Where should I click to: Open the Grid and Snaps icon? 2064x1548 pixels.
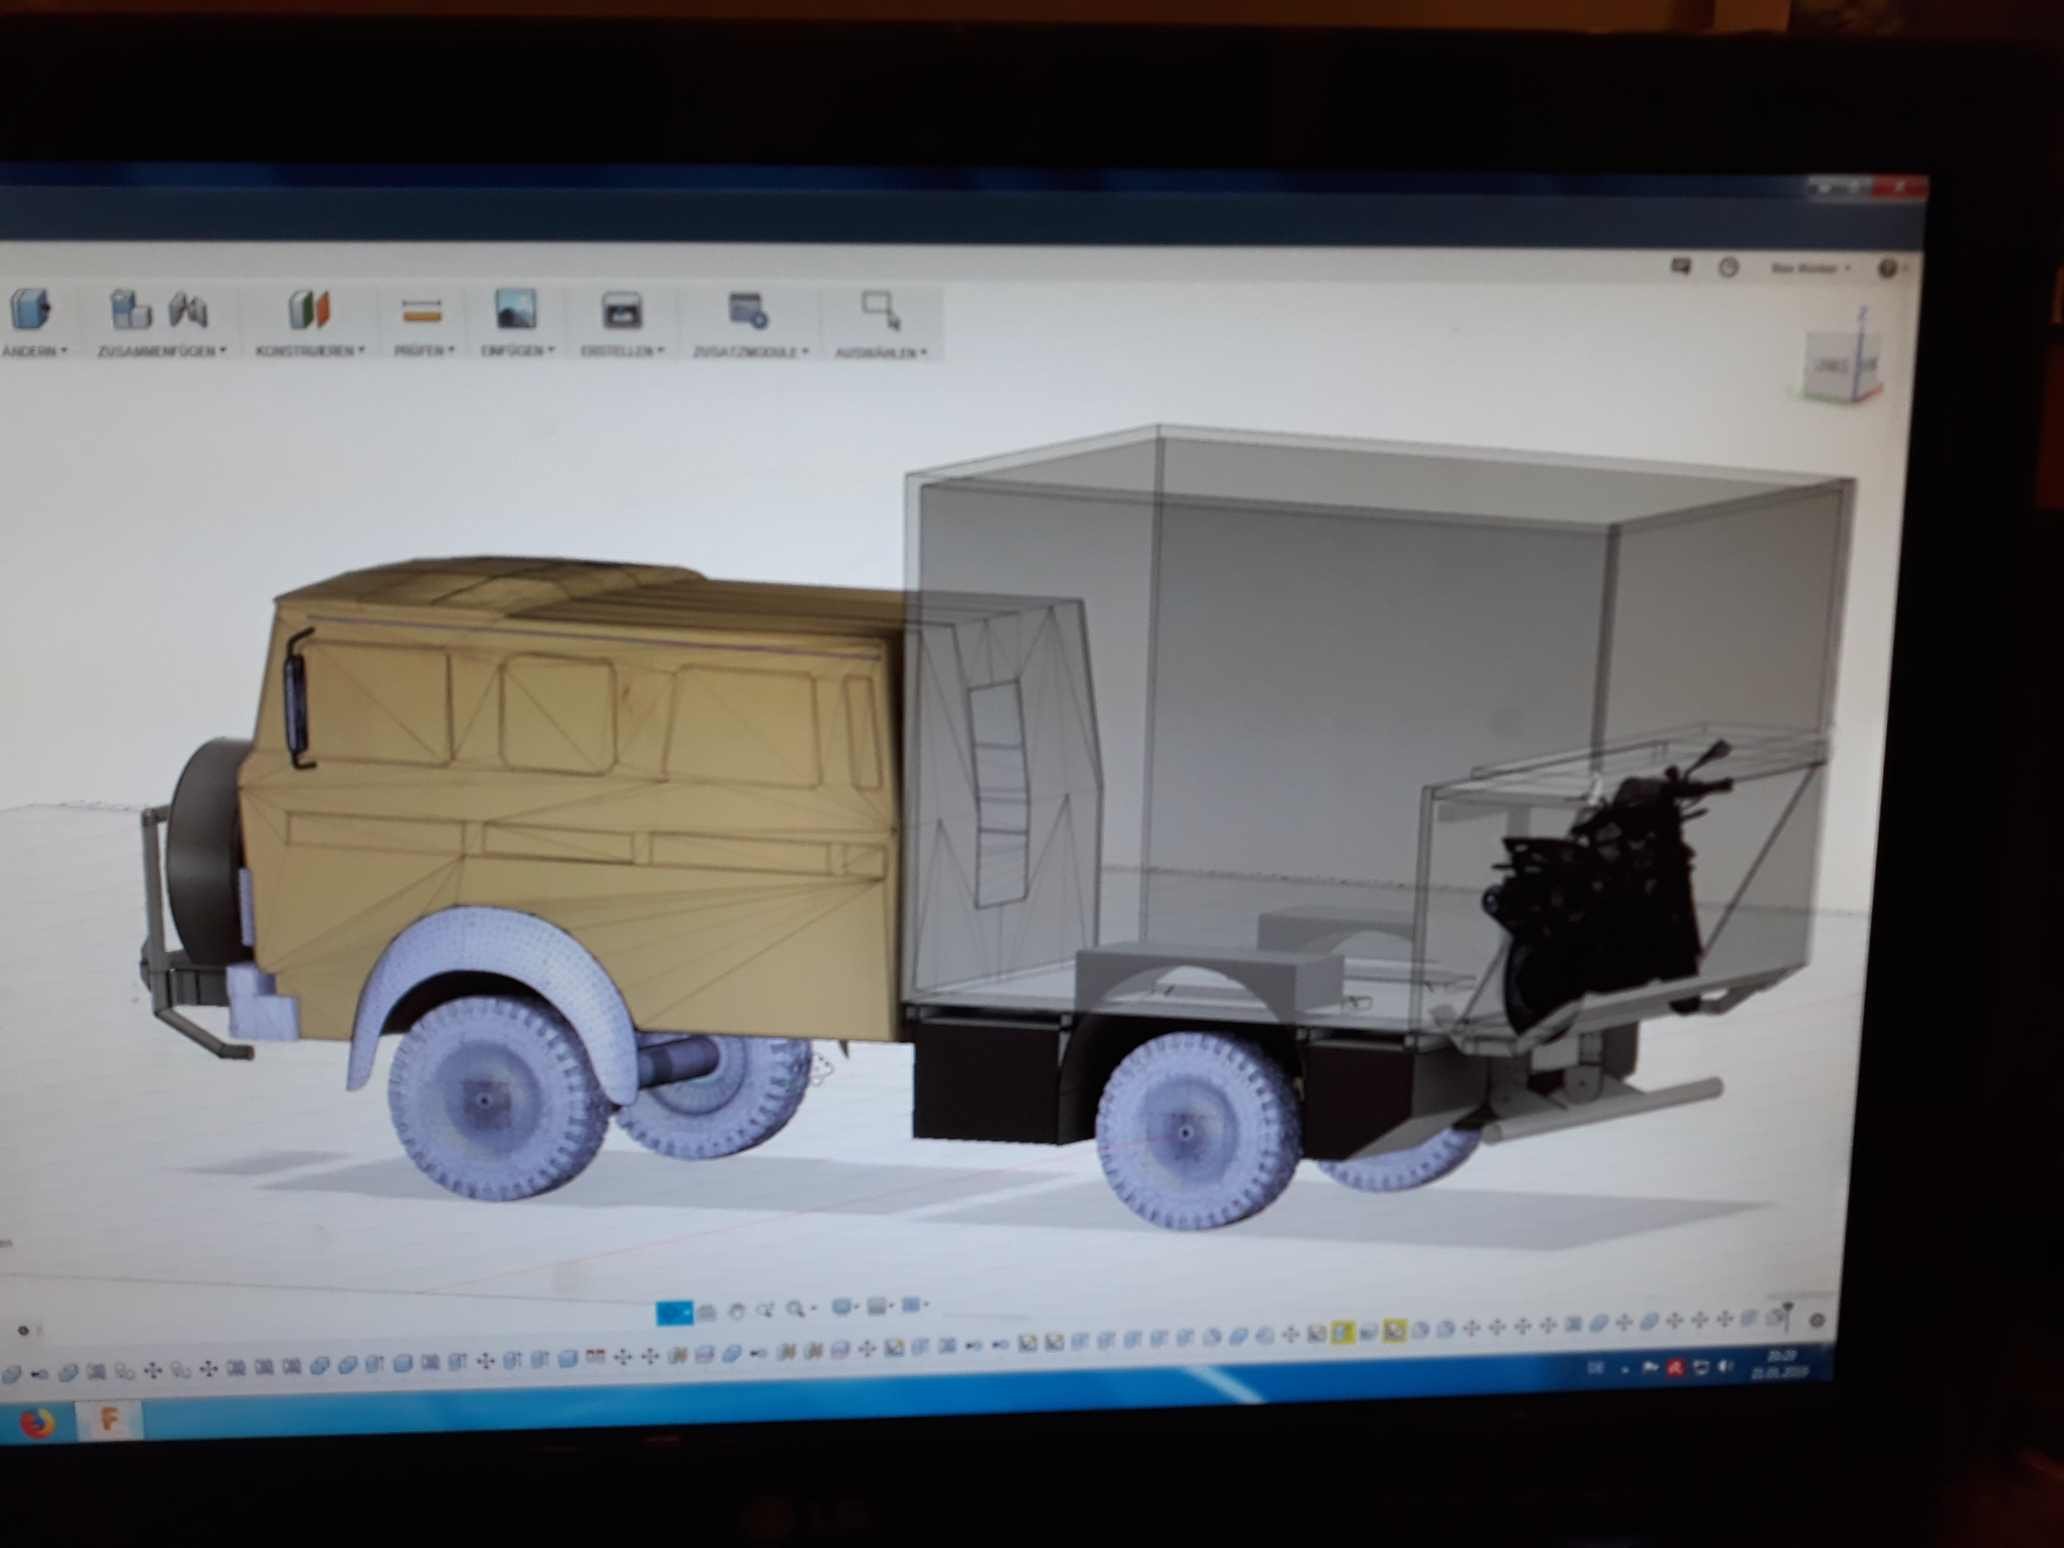(878, 1306)
